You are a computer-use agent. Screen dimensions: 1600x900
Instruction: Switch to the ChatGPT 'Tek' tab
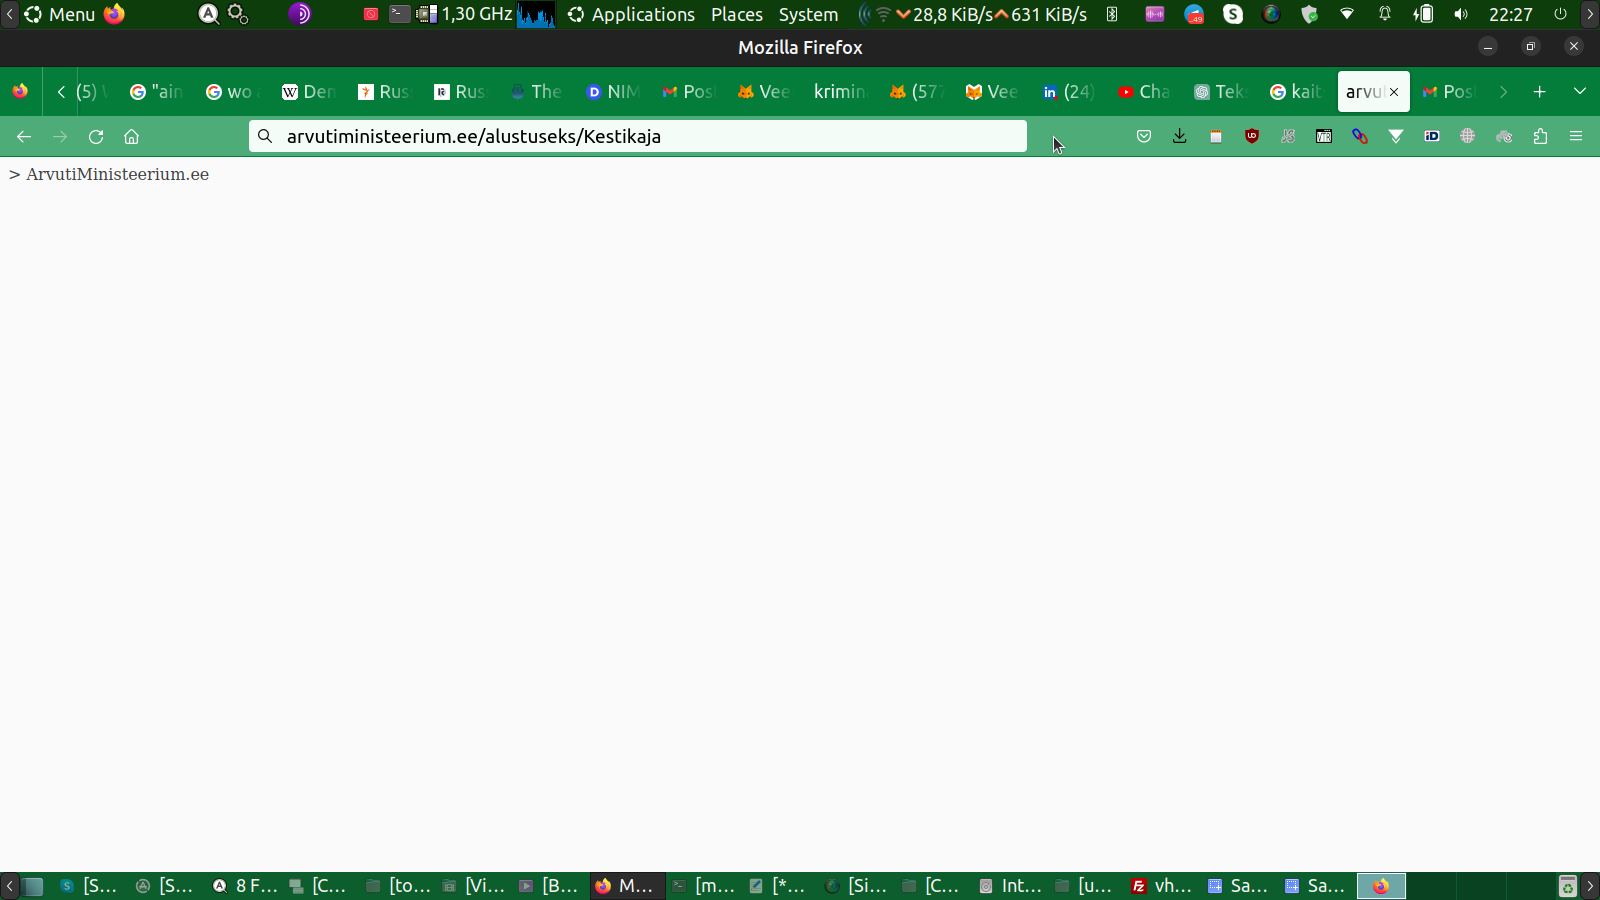(x=1220, y=92)
